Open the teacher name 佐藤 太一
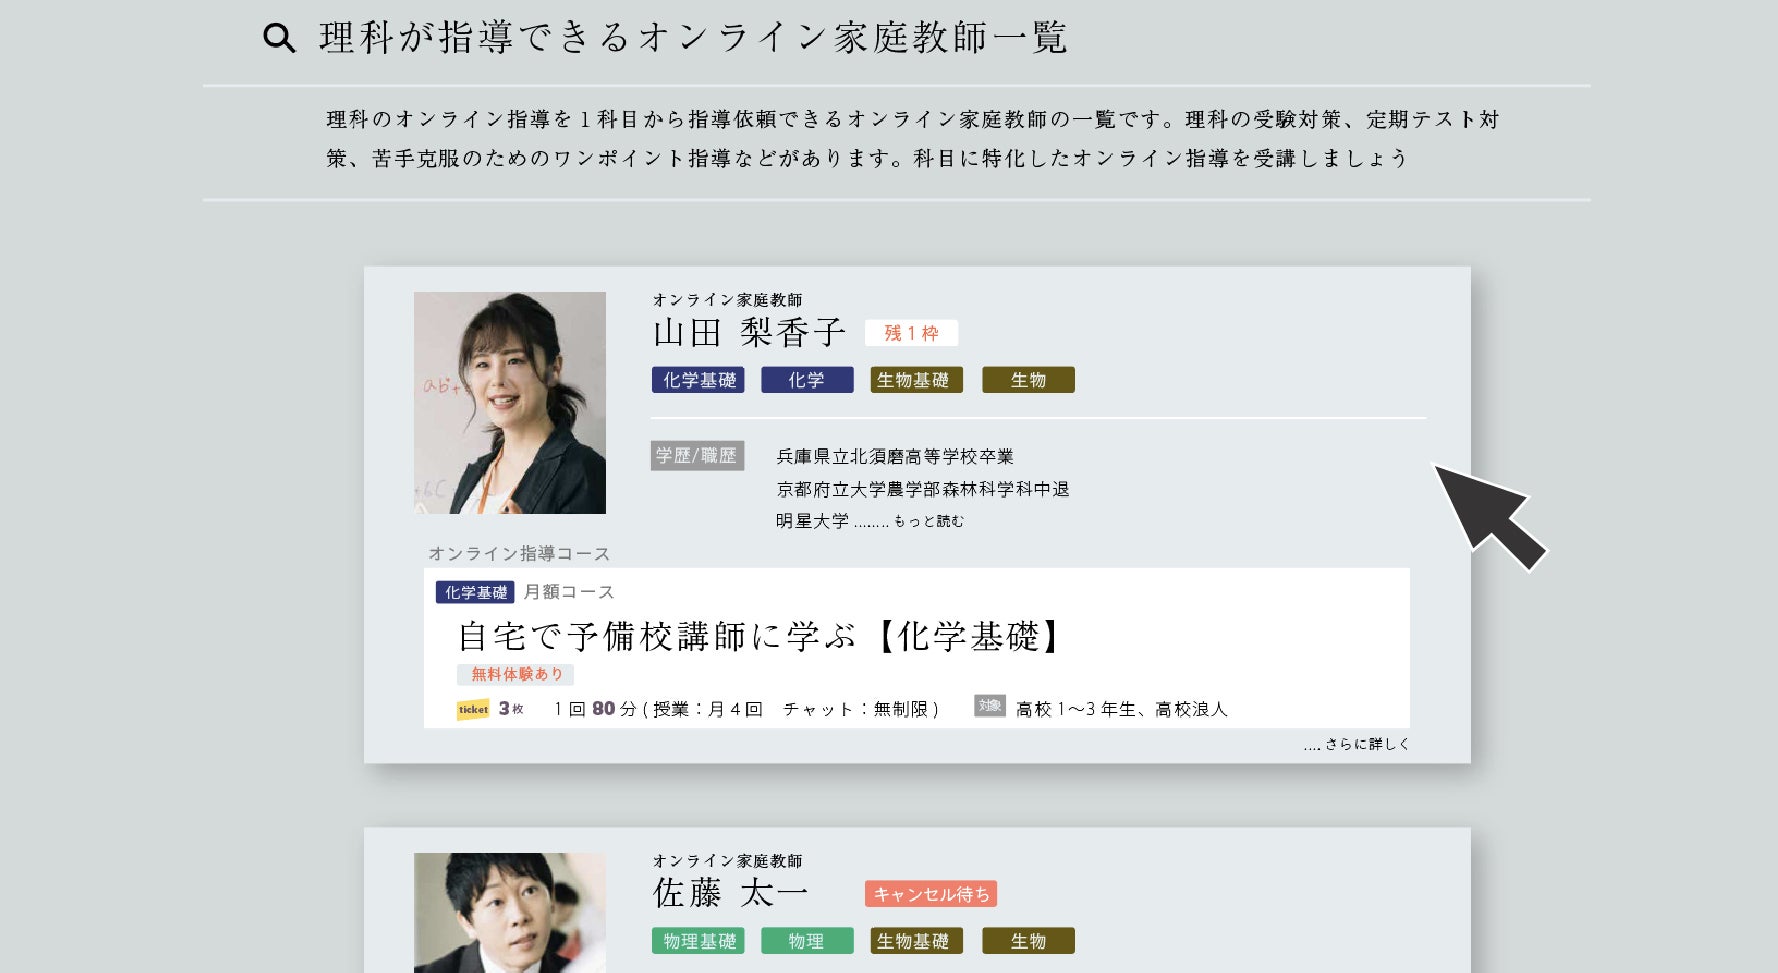The width and height of the screenshot is (1778, 973). tap(730, 893)
